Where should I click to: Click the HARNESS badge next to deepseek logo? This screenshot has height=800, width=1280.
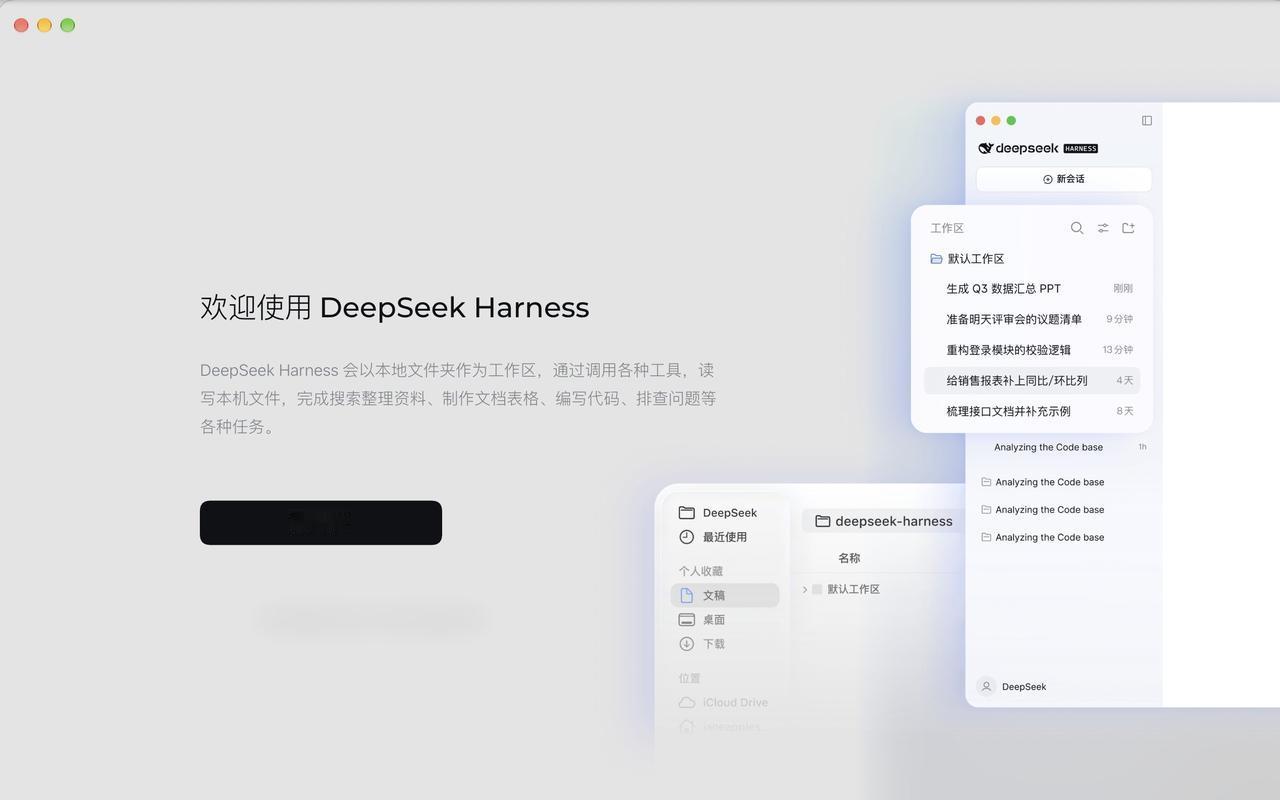pos(1080,148)
